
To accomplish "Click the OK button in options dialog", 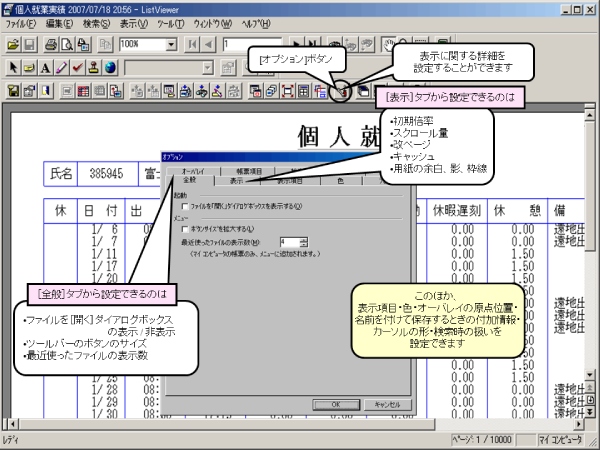I will coord(336,404).
